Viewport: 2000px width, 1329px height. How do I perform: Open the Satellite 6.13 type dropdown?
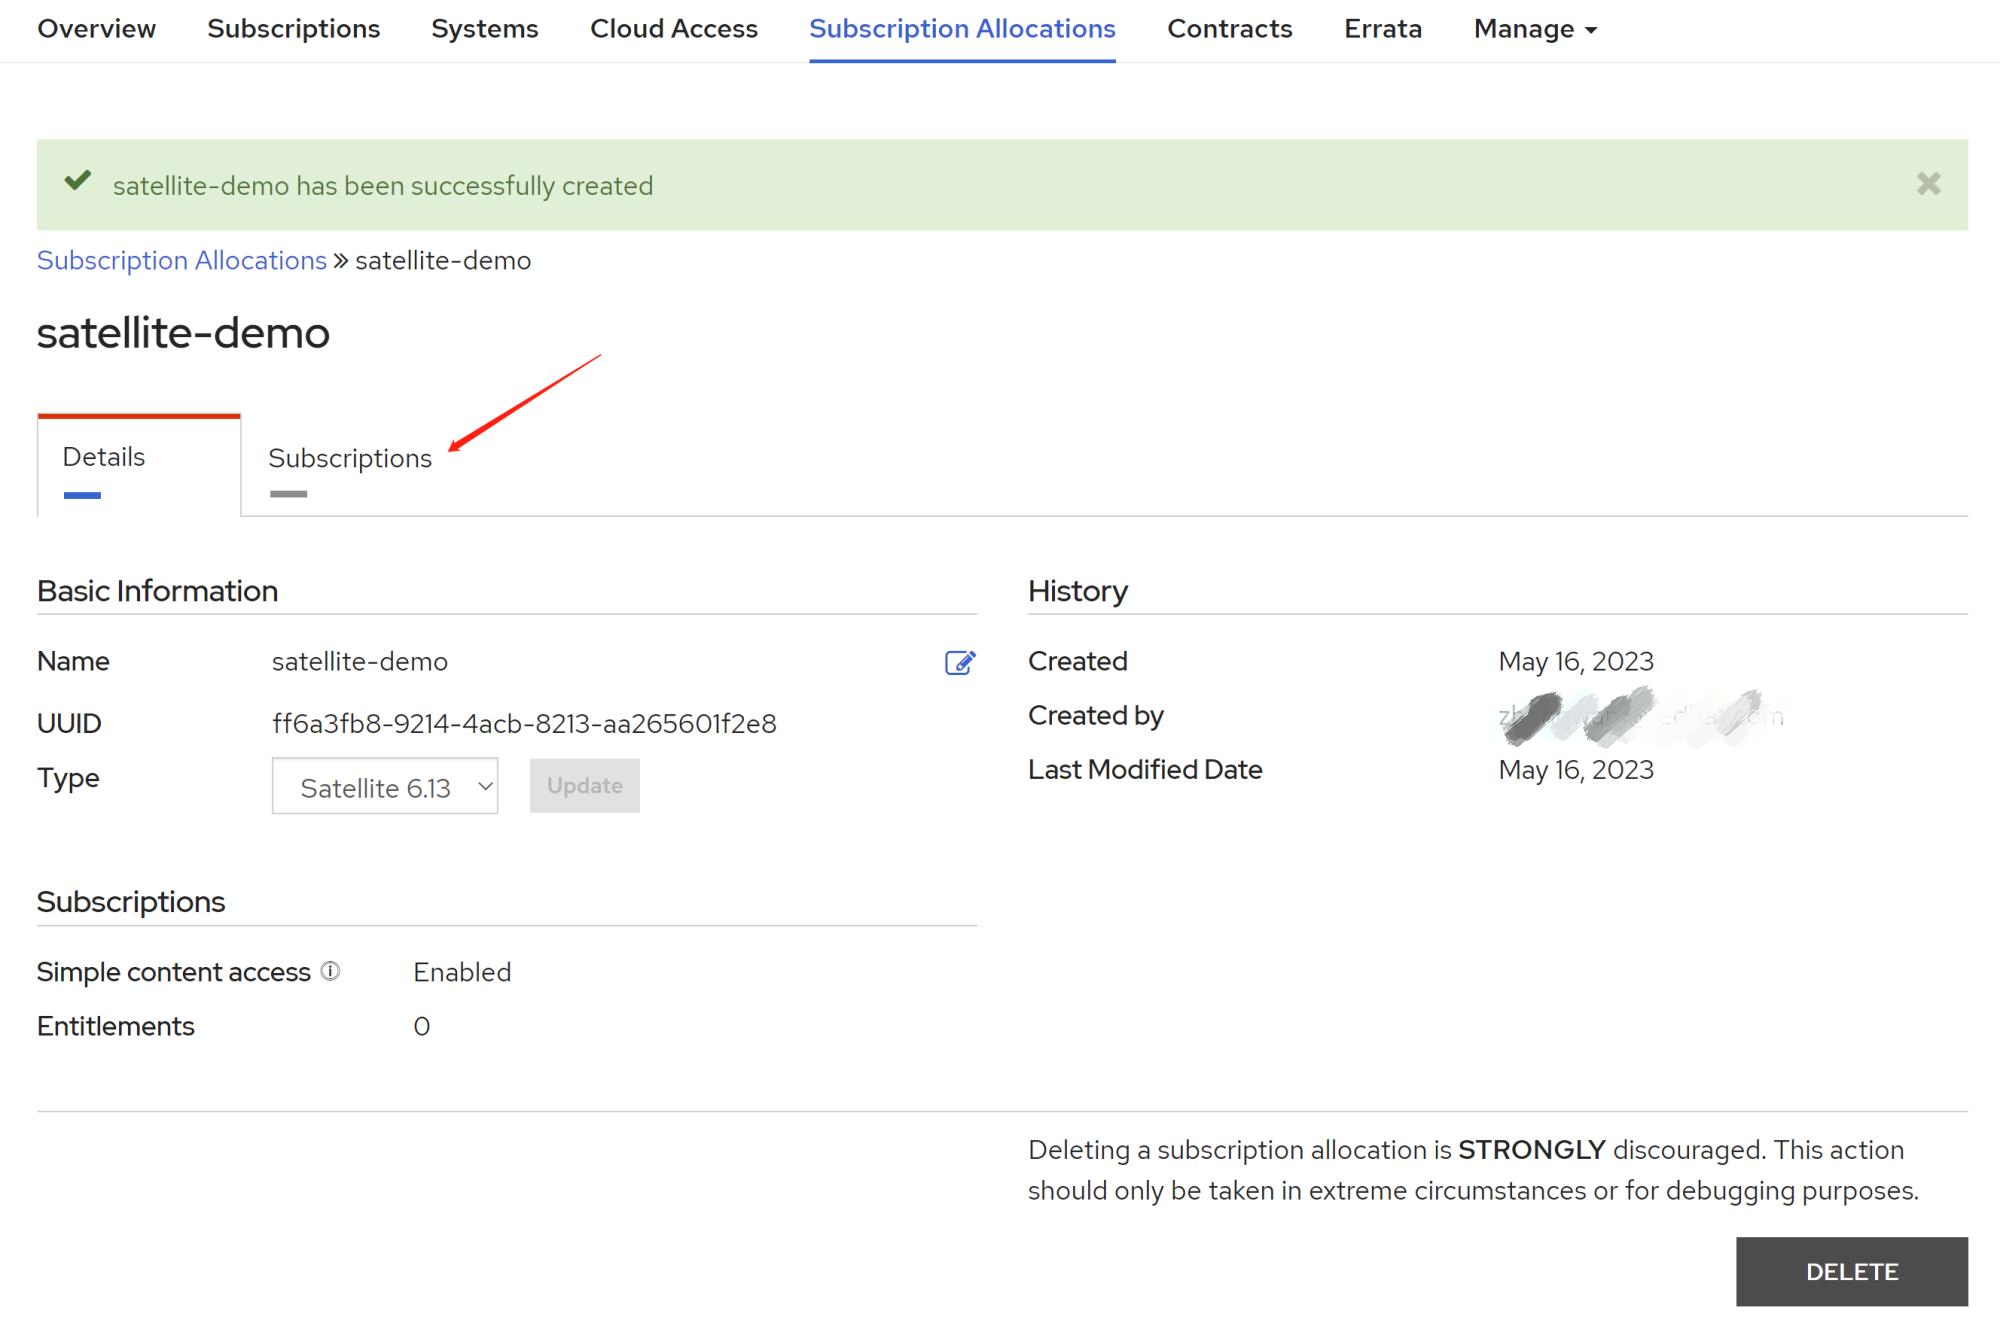385,787
